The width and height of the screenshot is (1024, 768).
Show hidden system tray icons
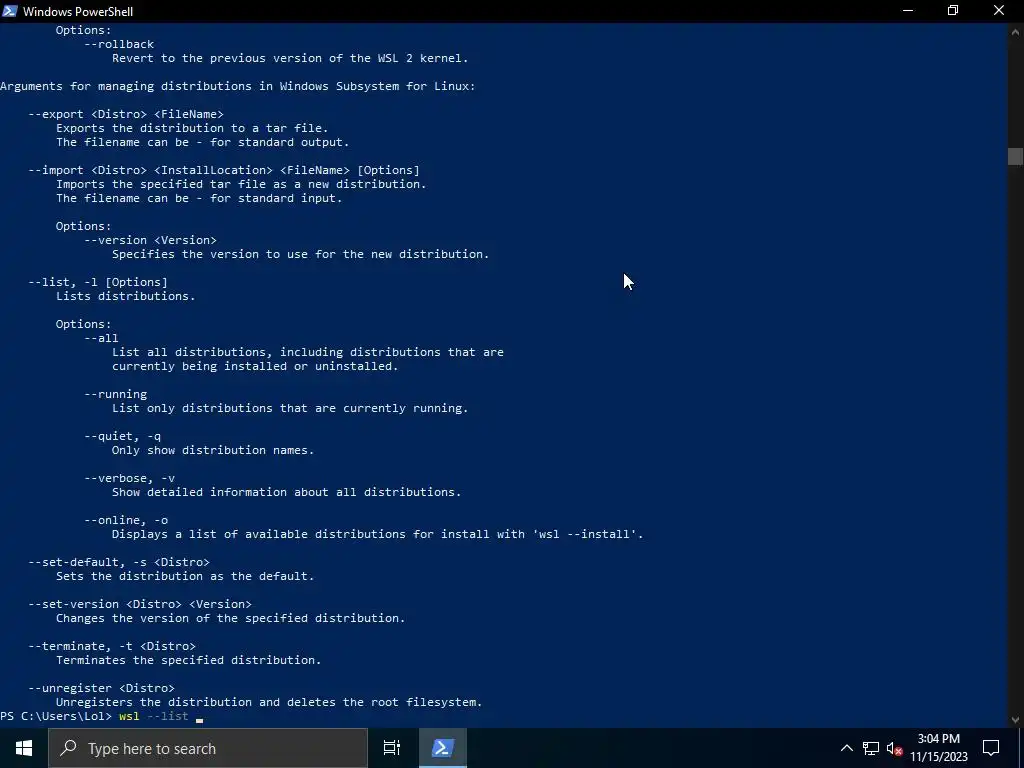tap(846, 748)
